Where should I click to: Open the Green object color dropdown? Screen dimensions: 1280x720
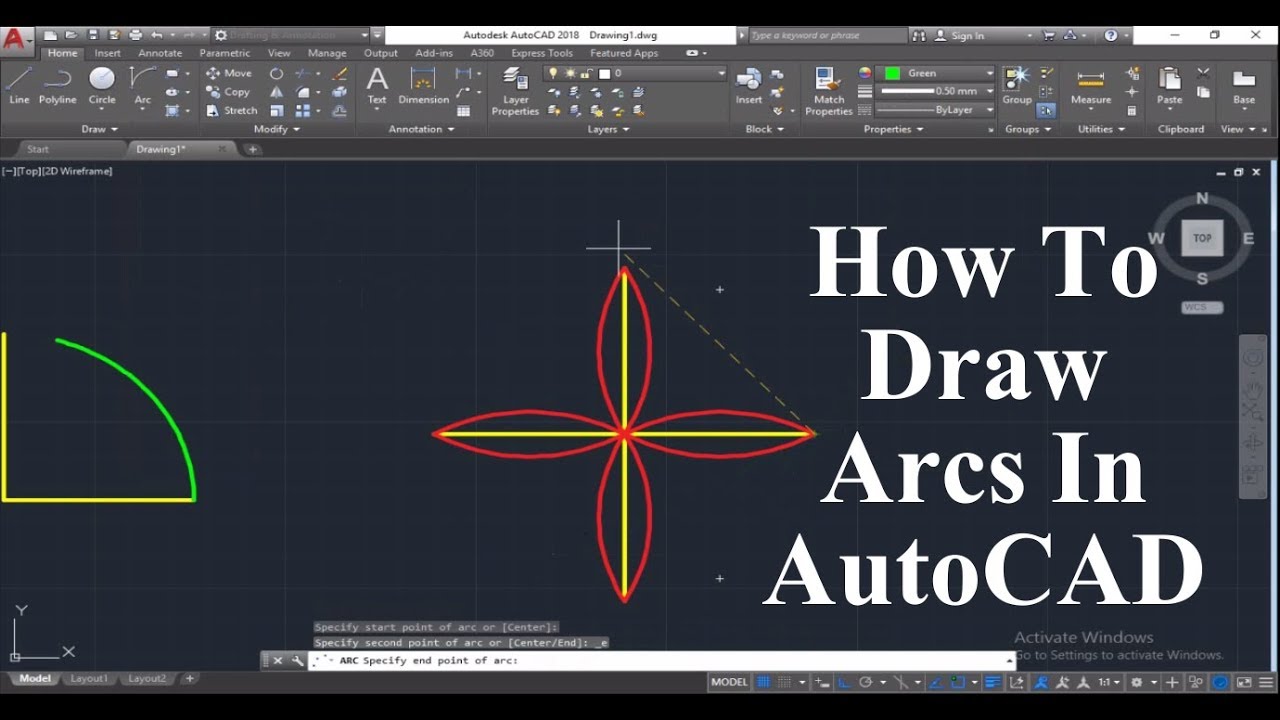click(936, 73)
